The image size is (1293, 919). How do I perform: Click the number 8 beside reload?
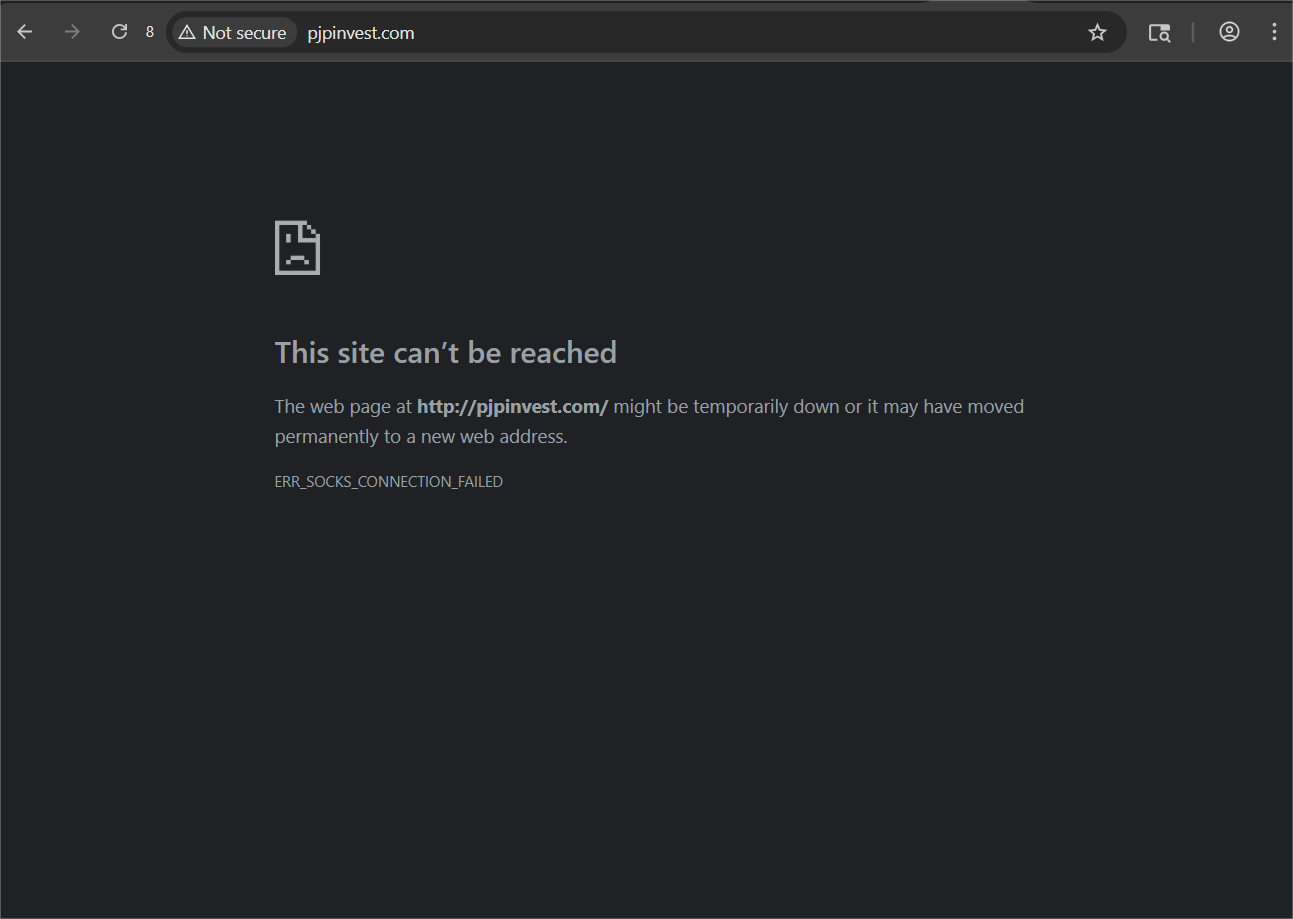150,32
